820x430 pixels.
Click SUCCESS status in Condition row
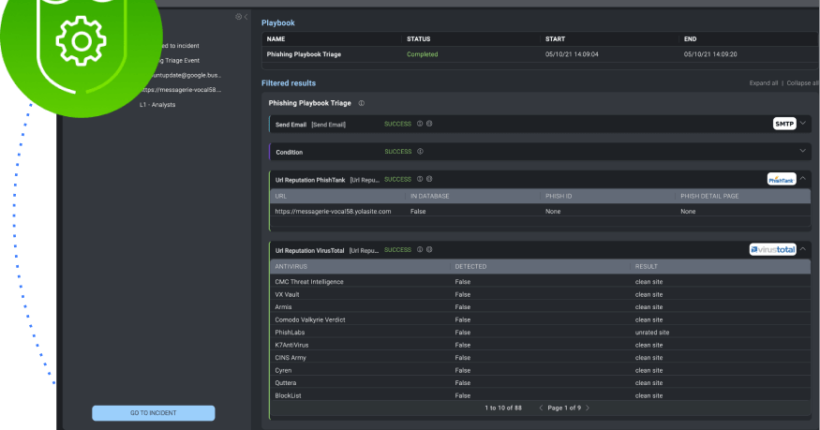pos(398,152)
